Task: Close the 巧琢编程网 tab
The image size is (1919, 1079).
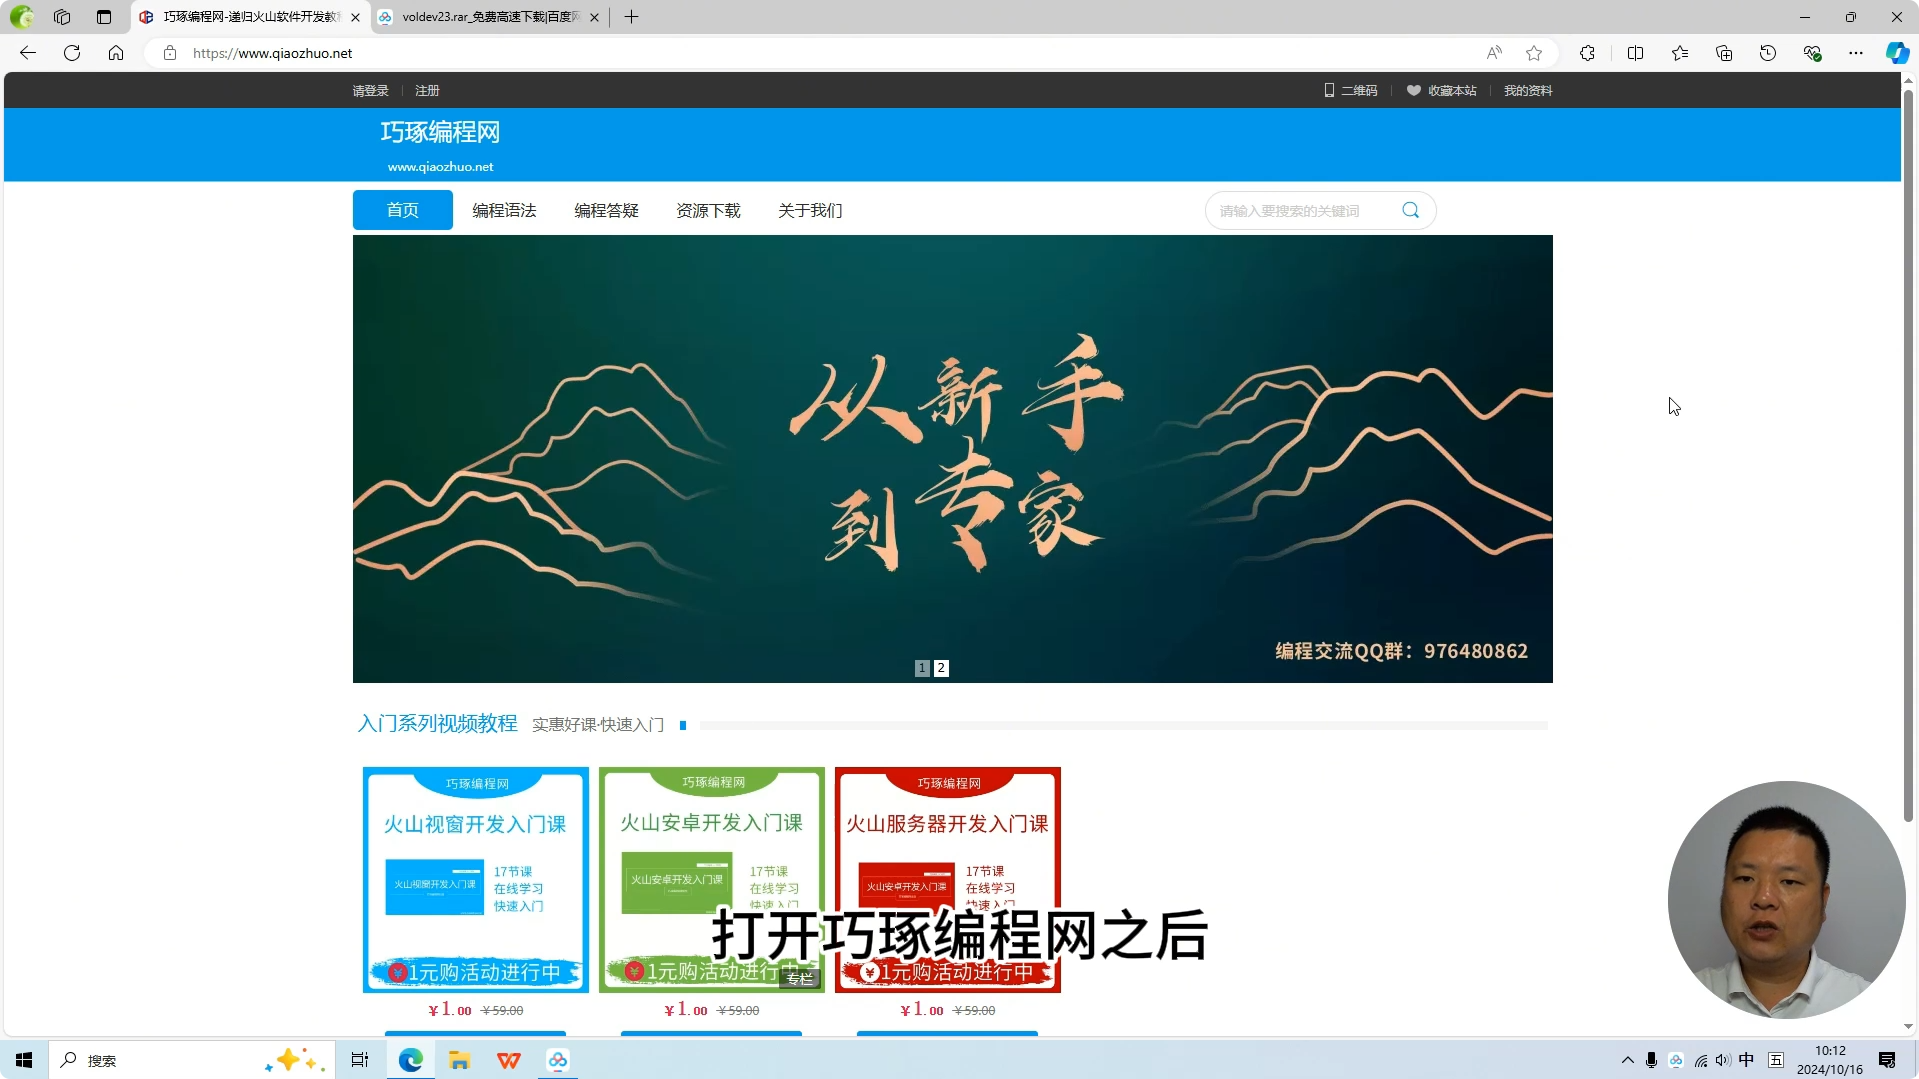Action: pyautogui.click(x=355, y=17)
